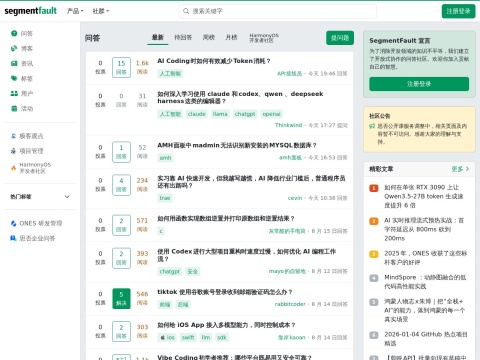Click rank 2 badge in 精彩文章
480x360 pixels.
click(374, 221)
